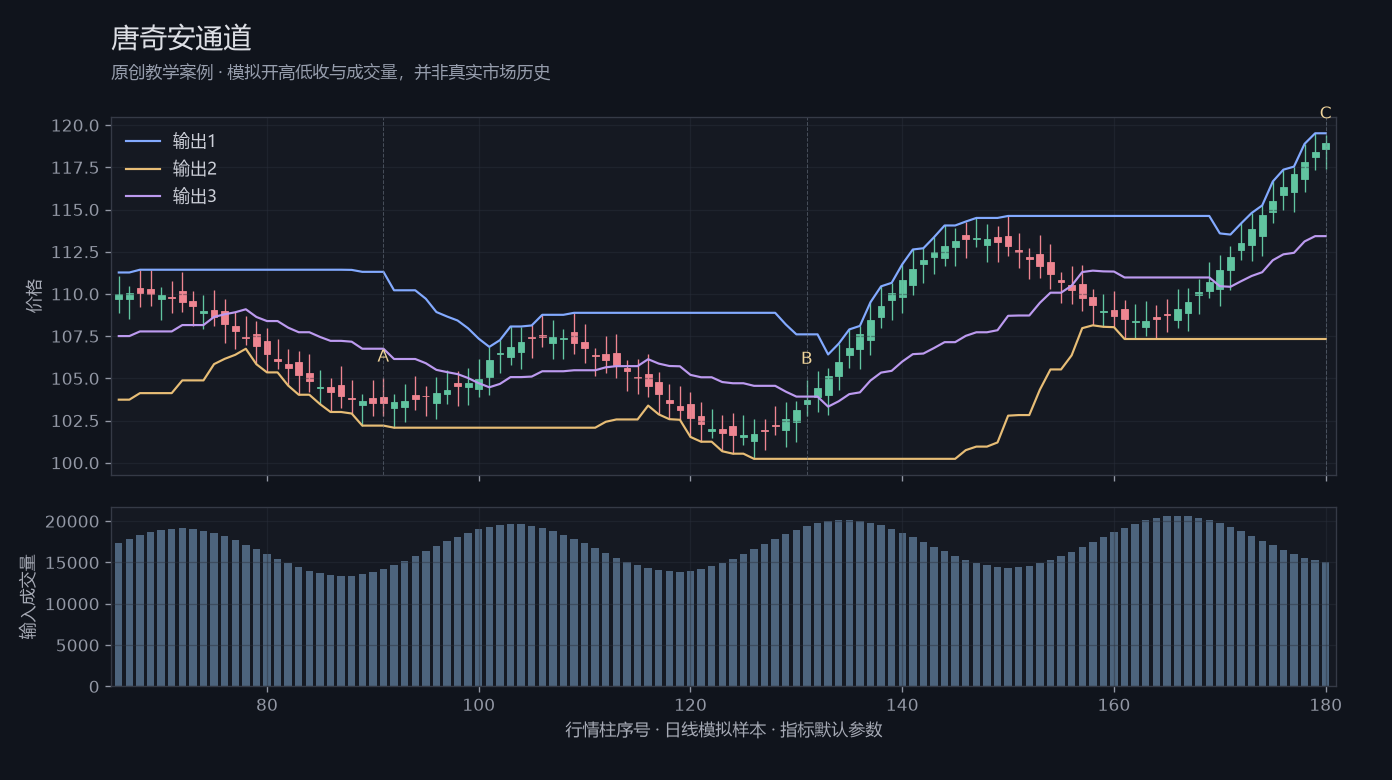Click volume tick 10000

tap(73, 604)
